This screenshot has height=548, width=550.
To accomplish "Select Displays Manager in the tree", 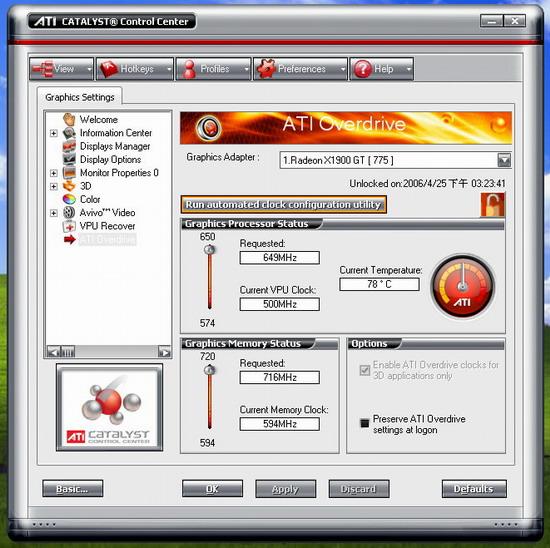I will pos(115,146).
